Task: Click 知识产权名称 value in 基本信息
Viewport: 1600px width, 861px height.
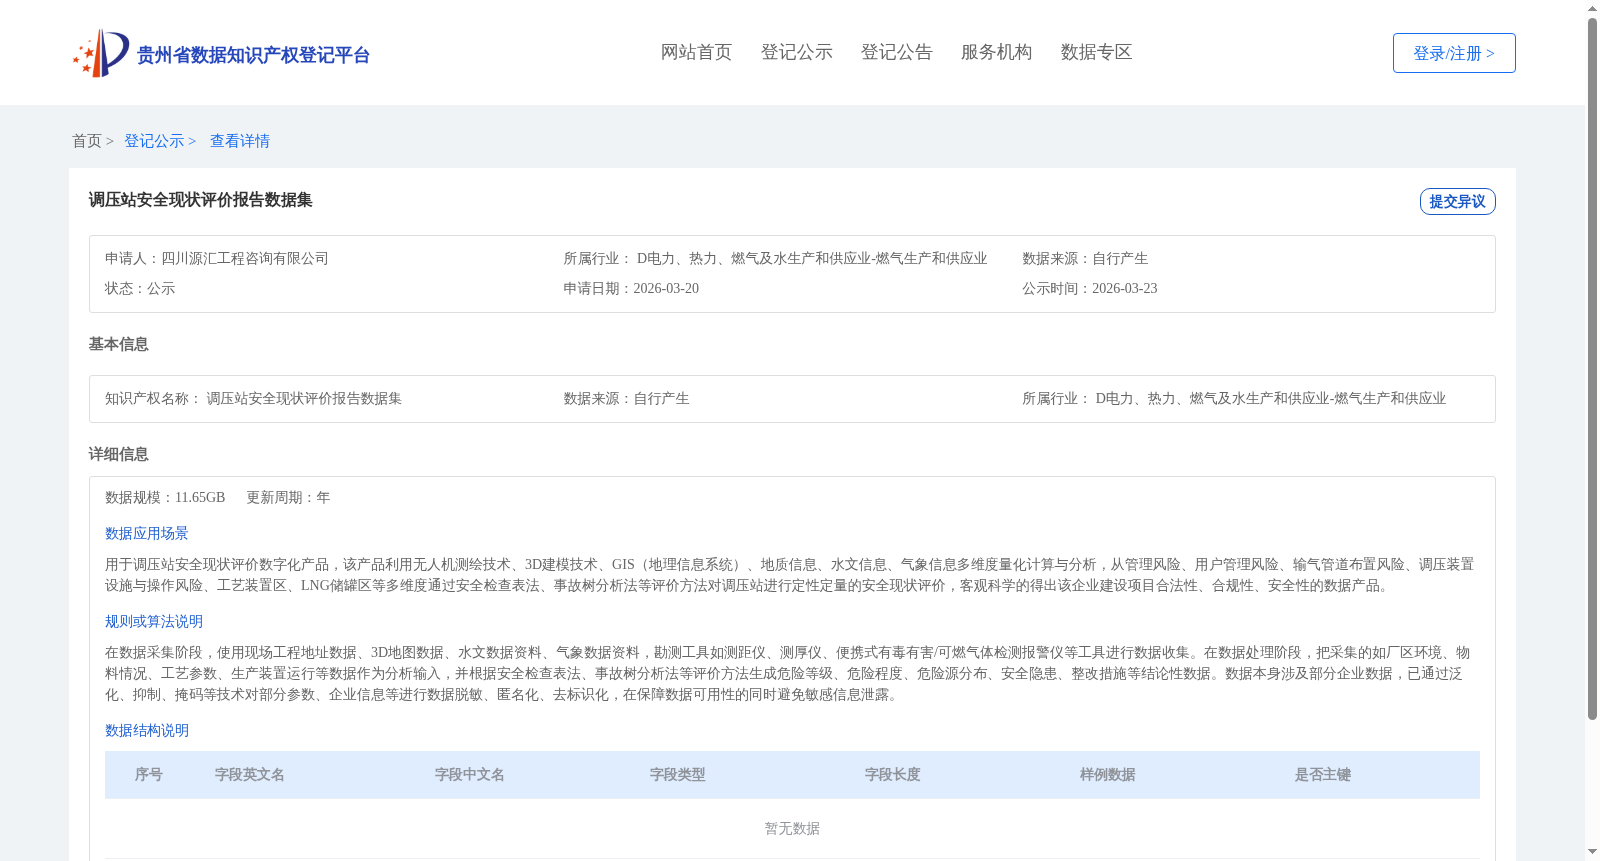Action: [304, 398]
